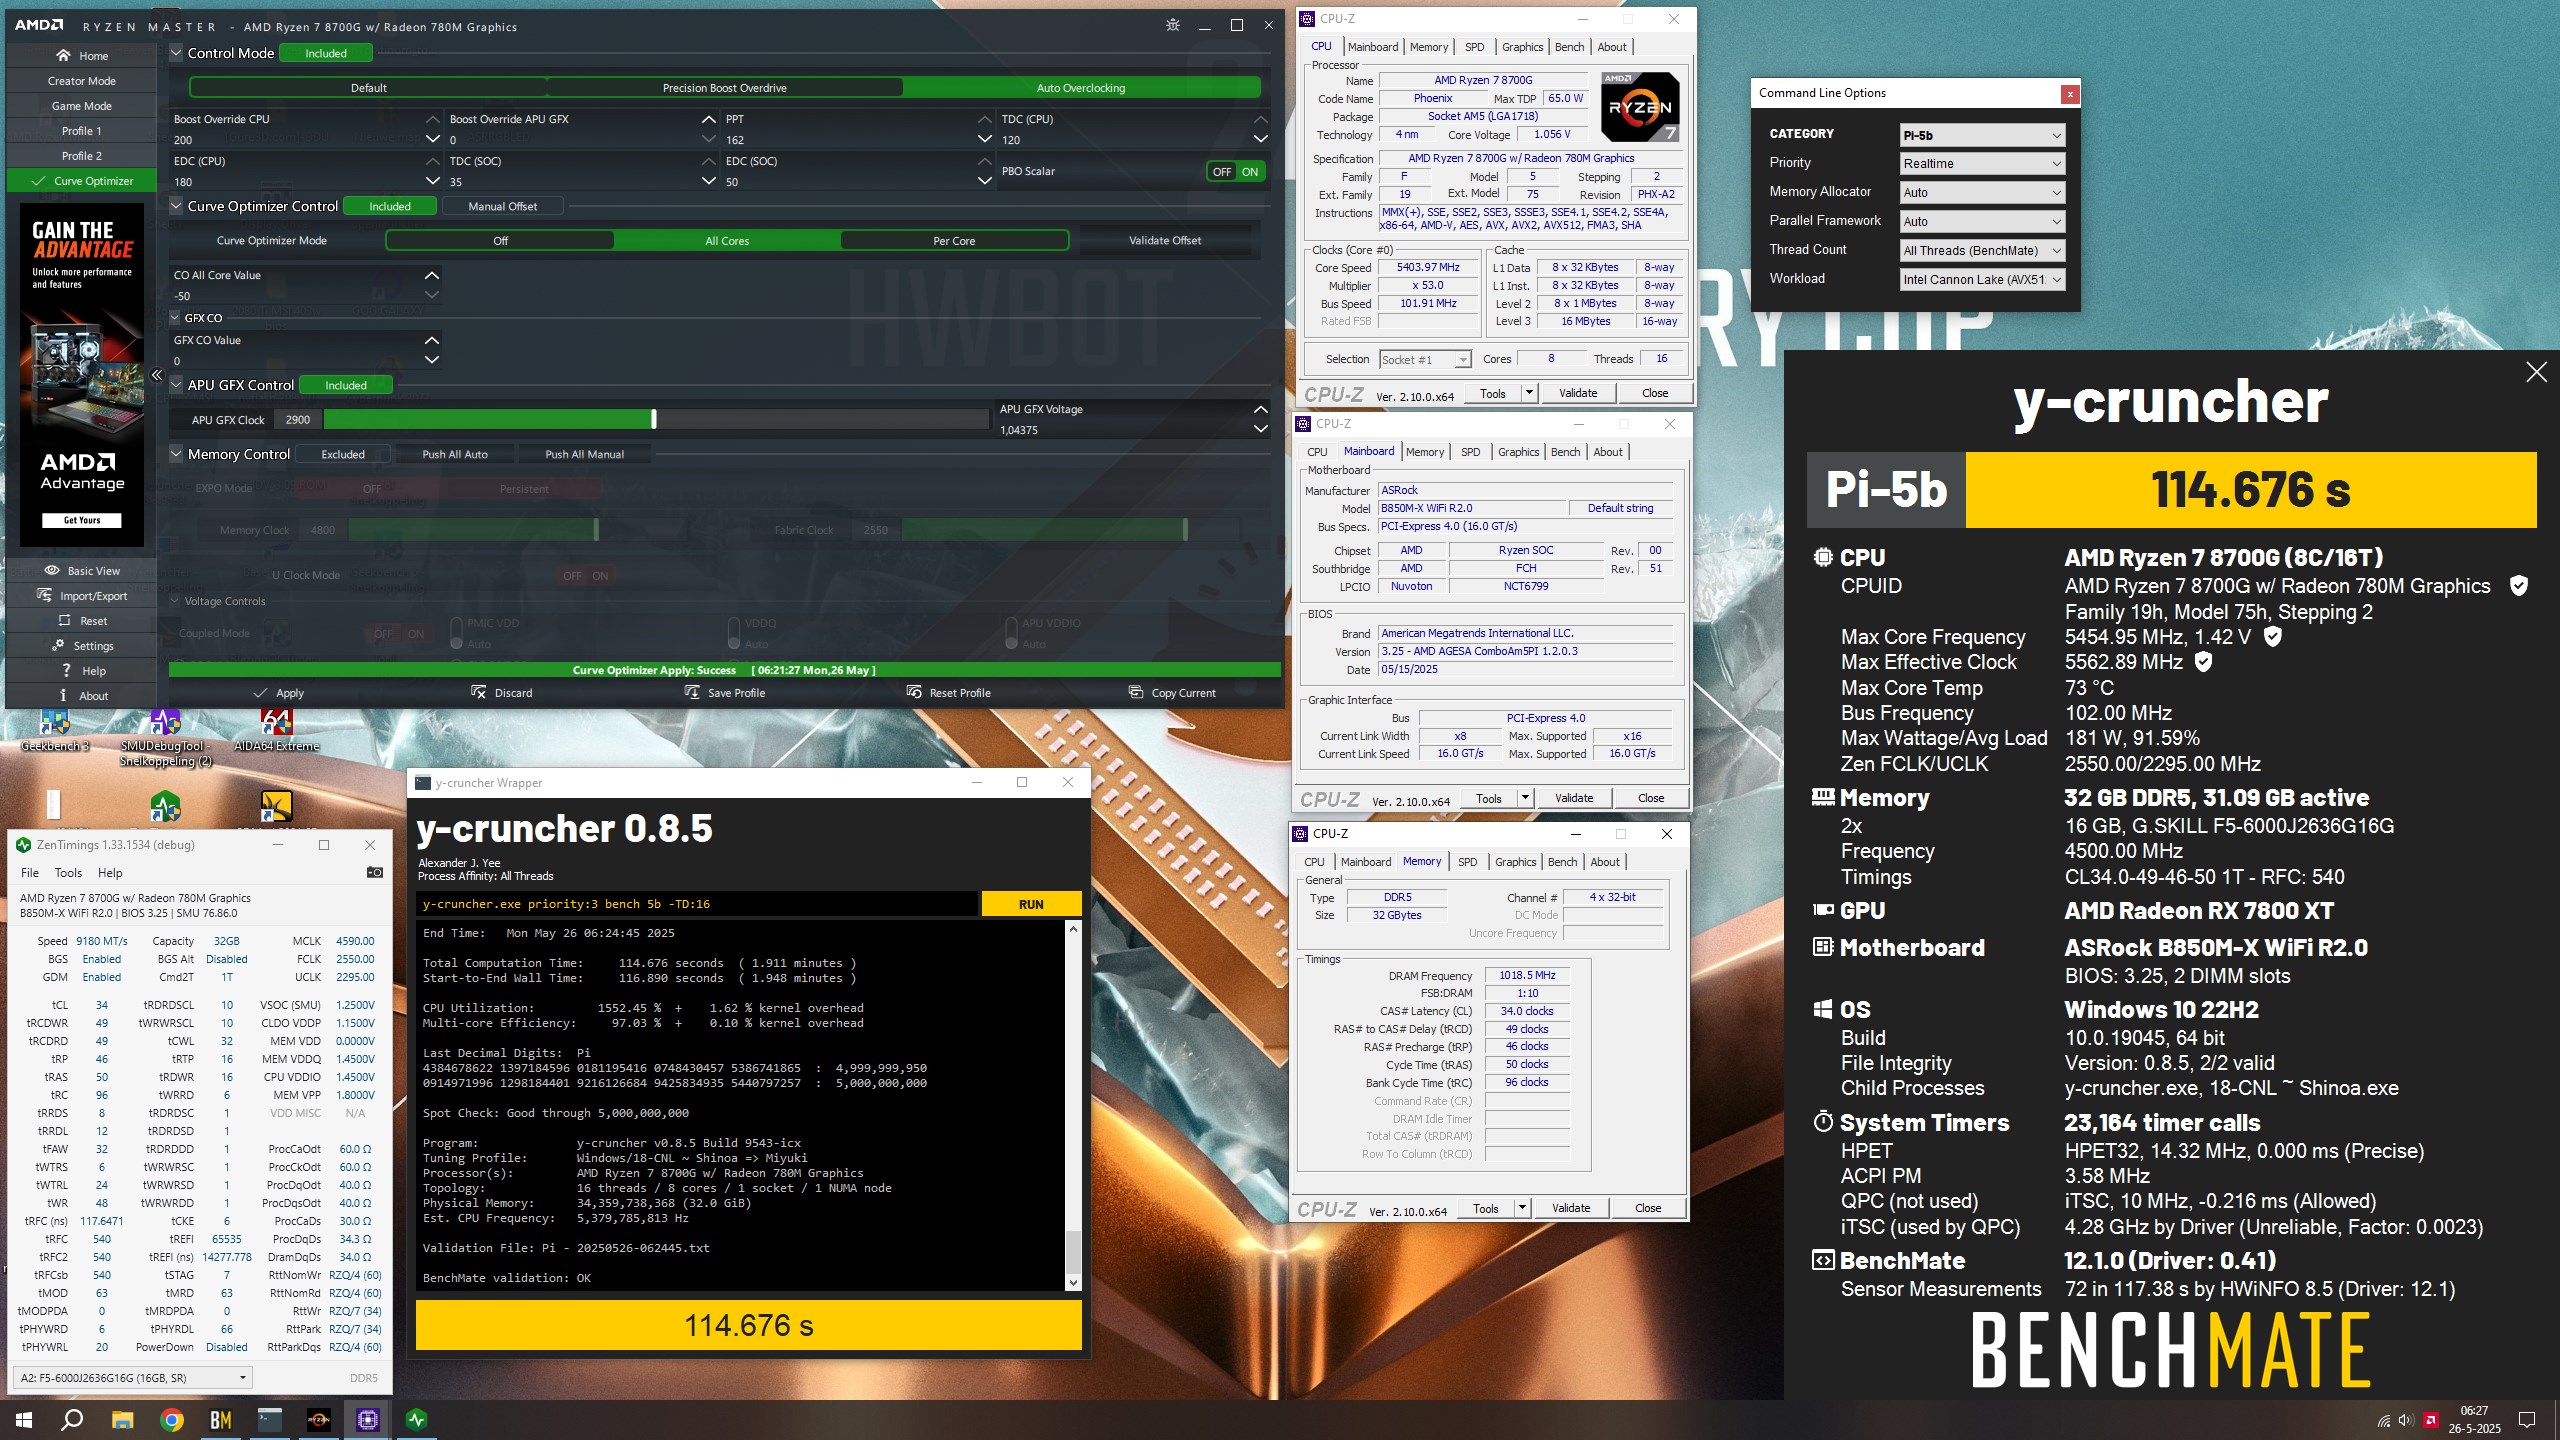Open File Explorer from the taskbar
The height and width of the screenshot is (1440, 2560).
[x=123, y=1420]
